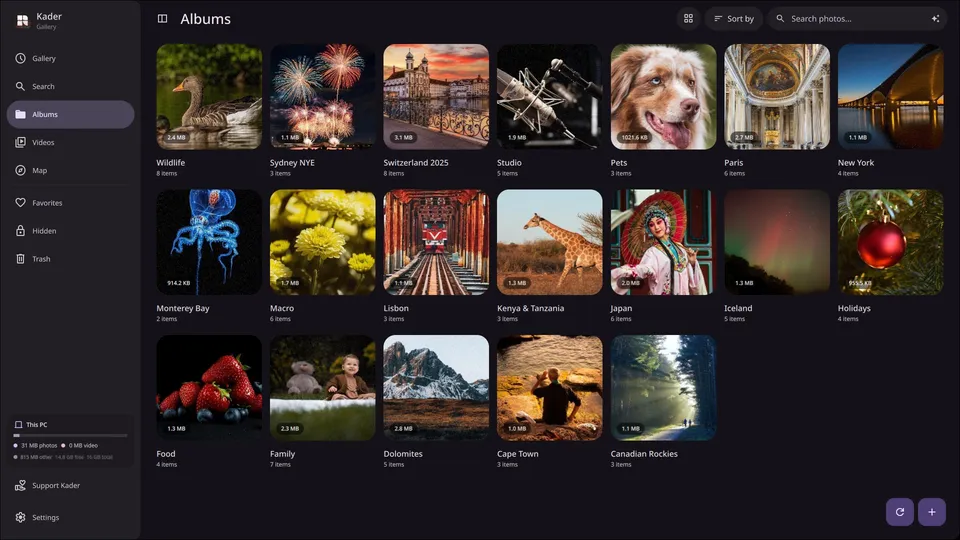Open the Holidays ornament album
960x540 pixels.
890,242
